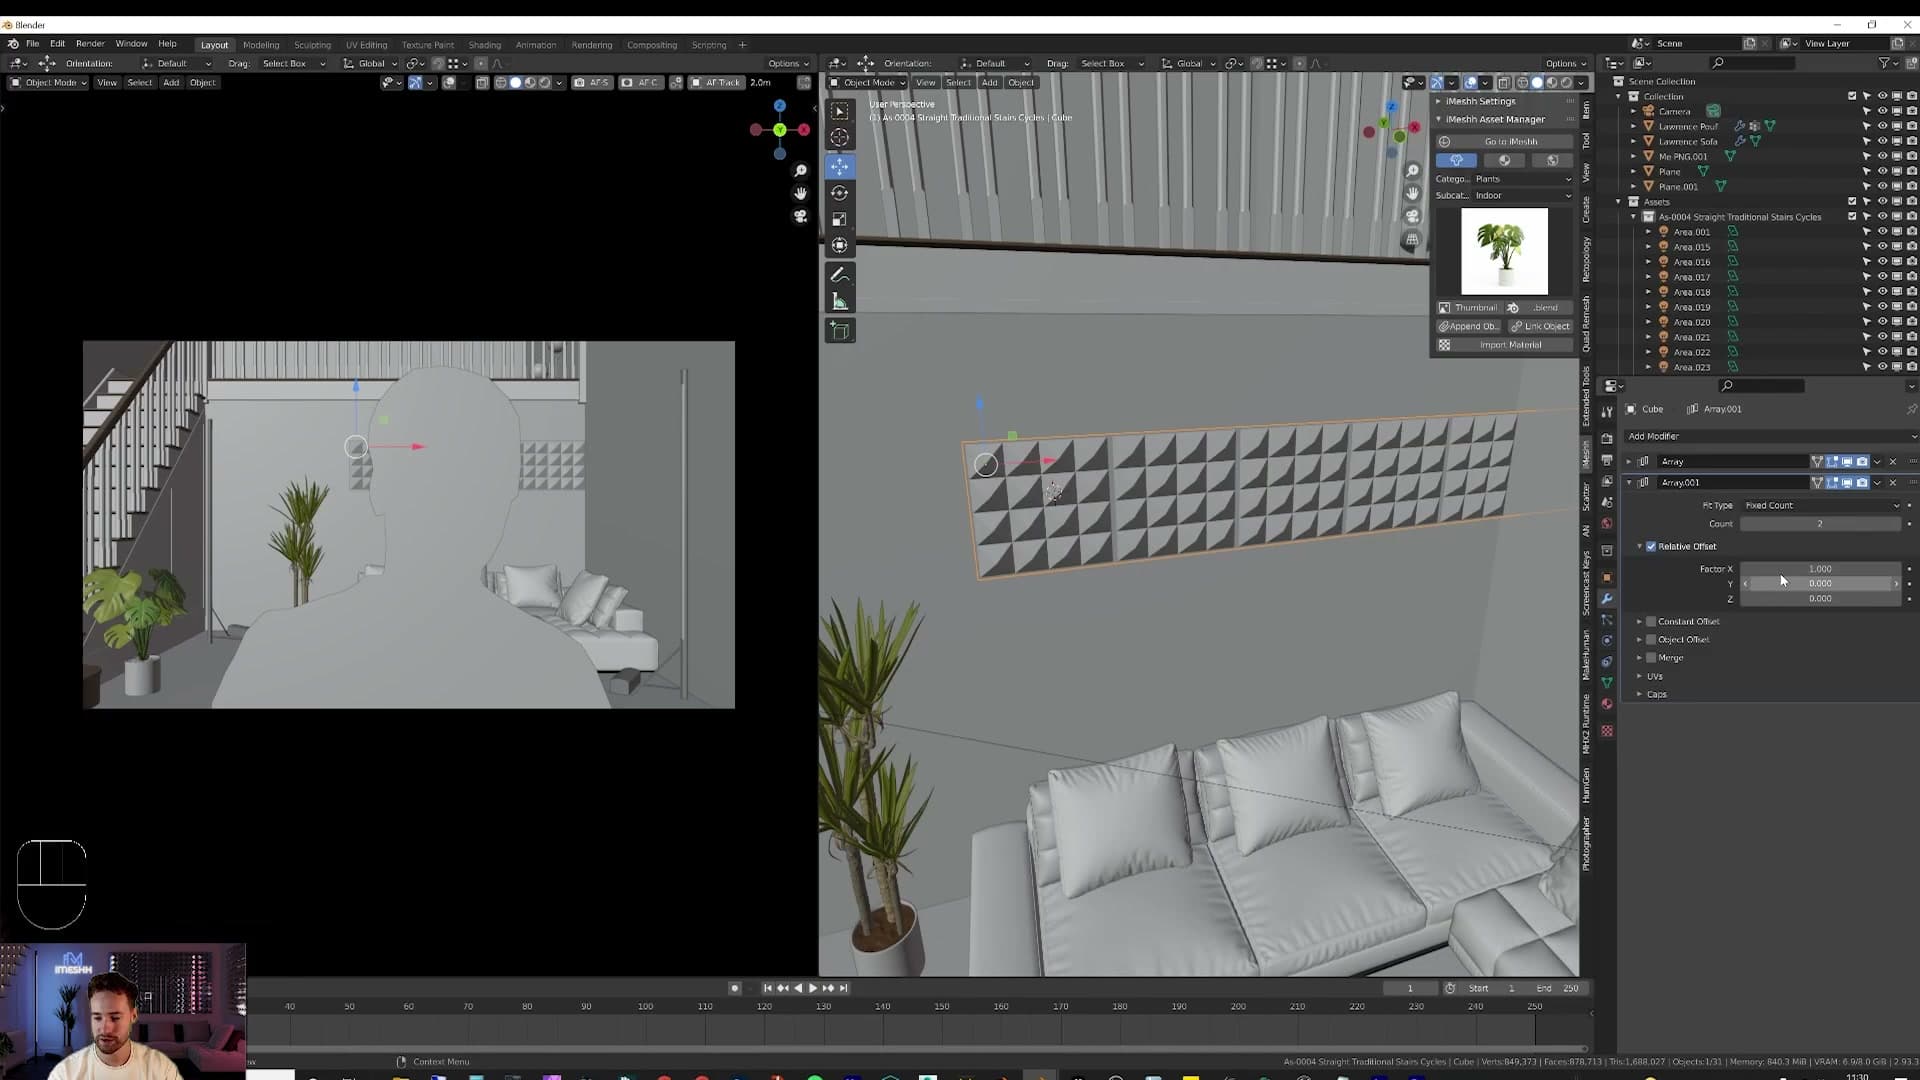Expand the first Array modifier panel
1920x1080 pixels.
point(1629,461)
